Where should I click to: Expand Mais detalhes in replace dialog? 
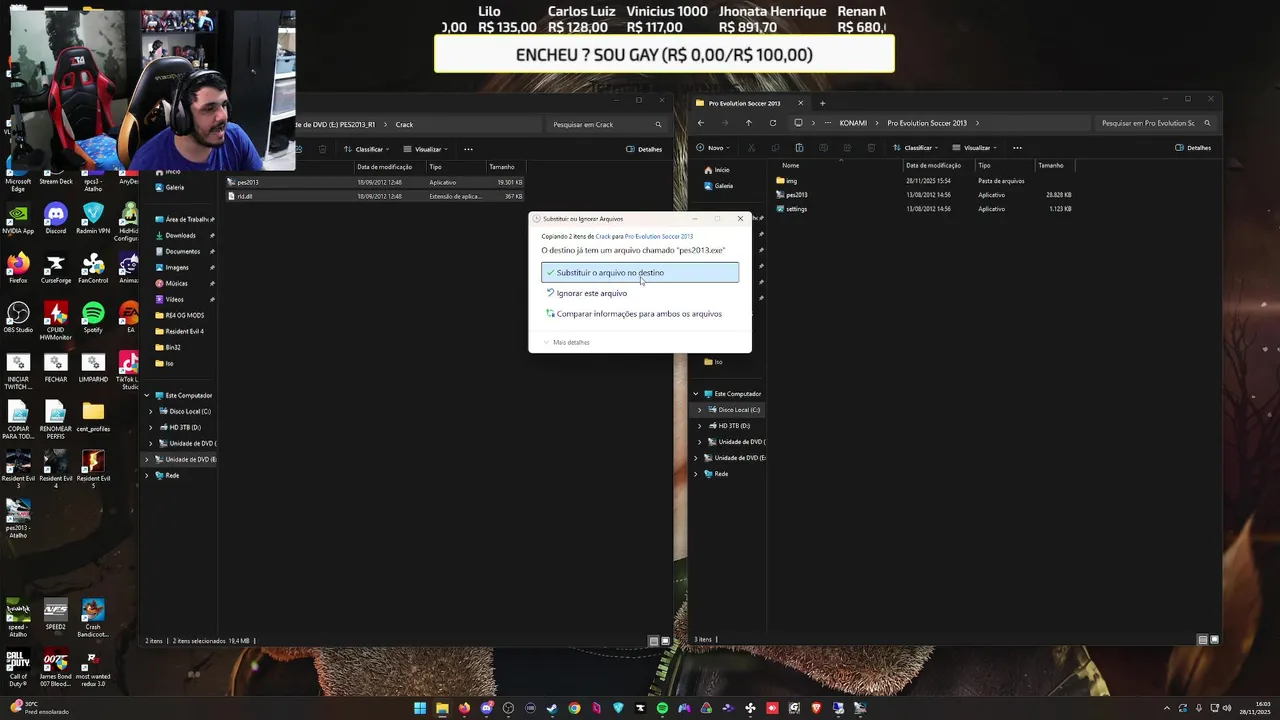[566, 342]
